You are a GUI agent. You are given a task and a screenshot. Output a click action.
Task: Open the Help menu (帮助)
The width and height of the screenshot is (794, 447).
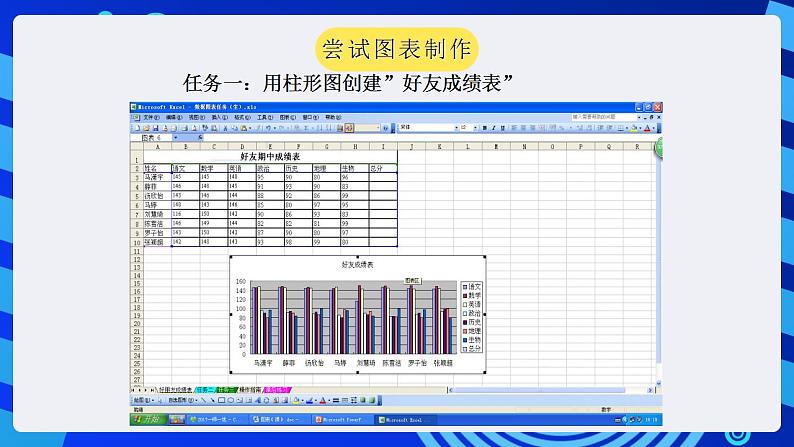point(333,117)
